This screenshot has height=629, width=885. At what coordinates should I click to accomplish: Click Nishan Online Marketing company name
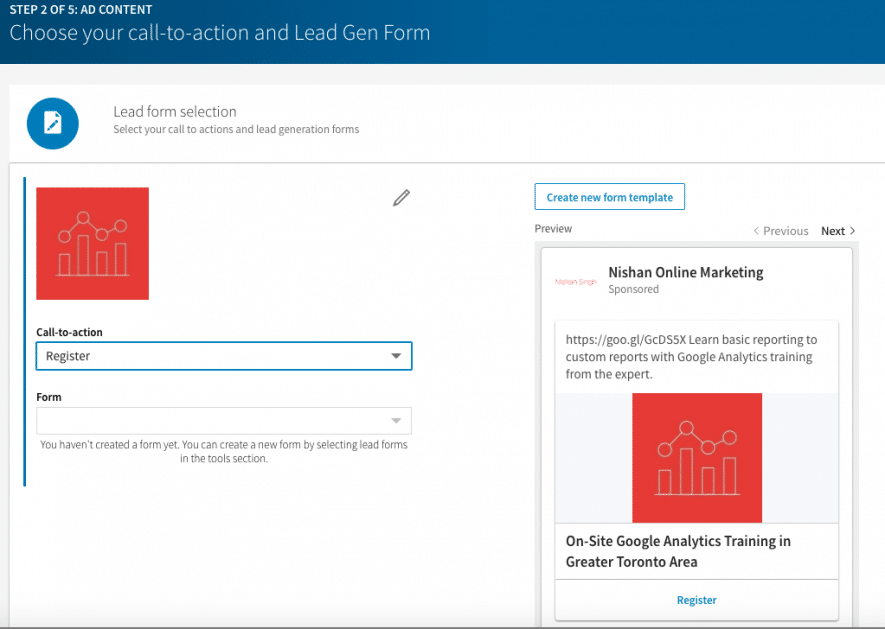click(x=685, y=272)
